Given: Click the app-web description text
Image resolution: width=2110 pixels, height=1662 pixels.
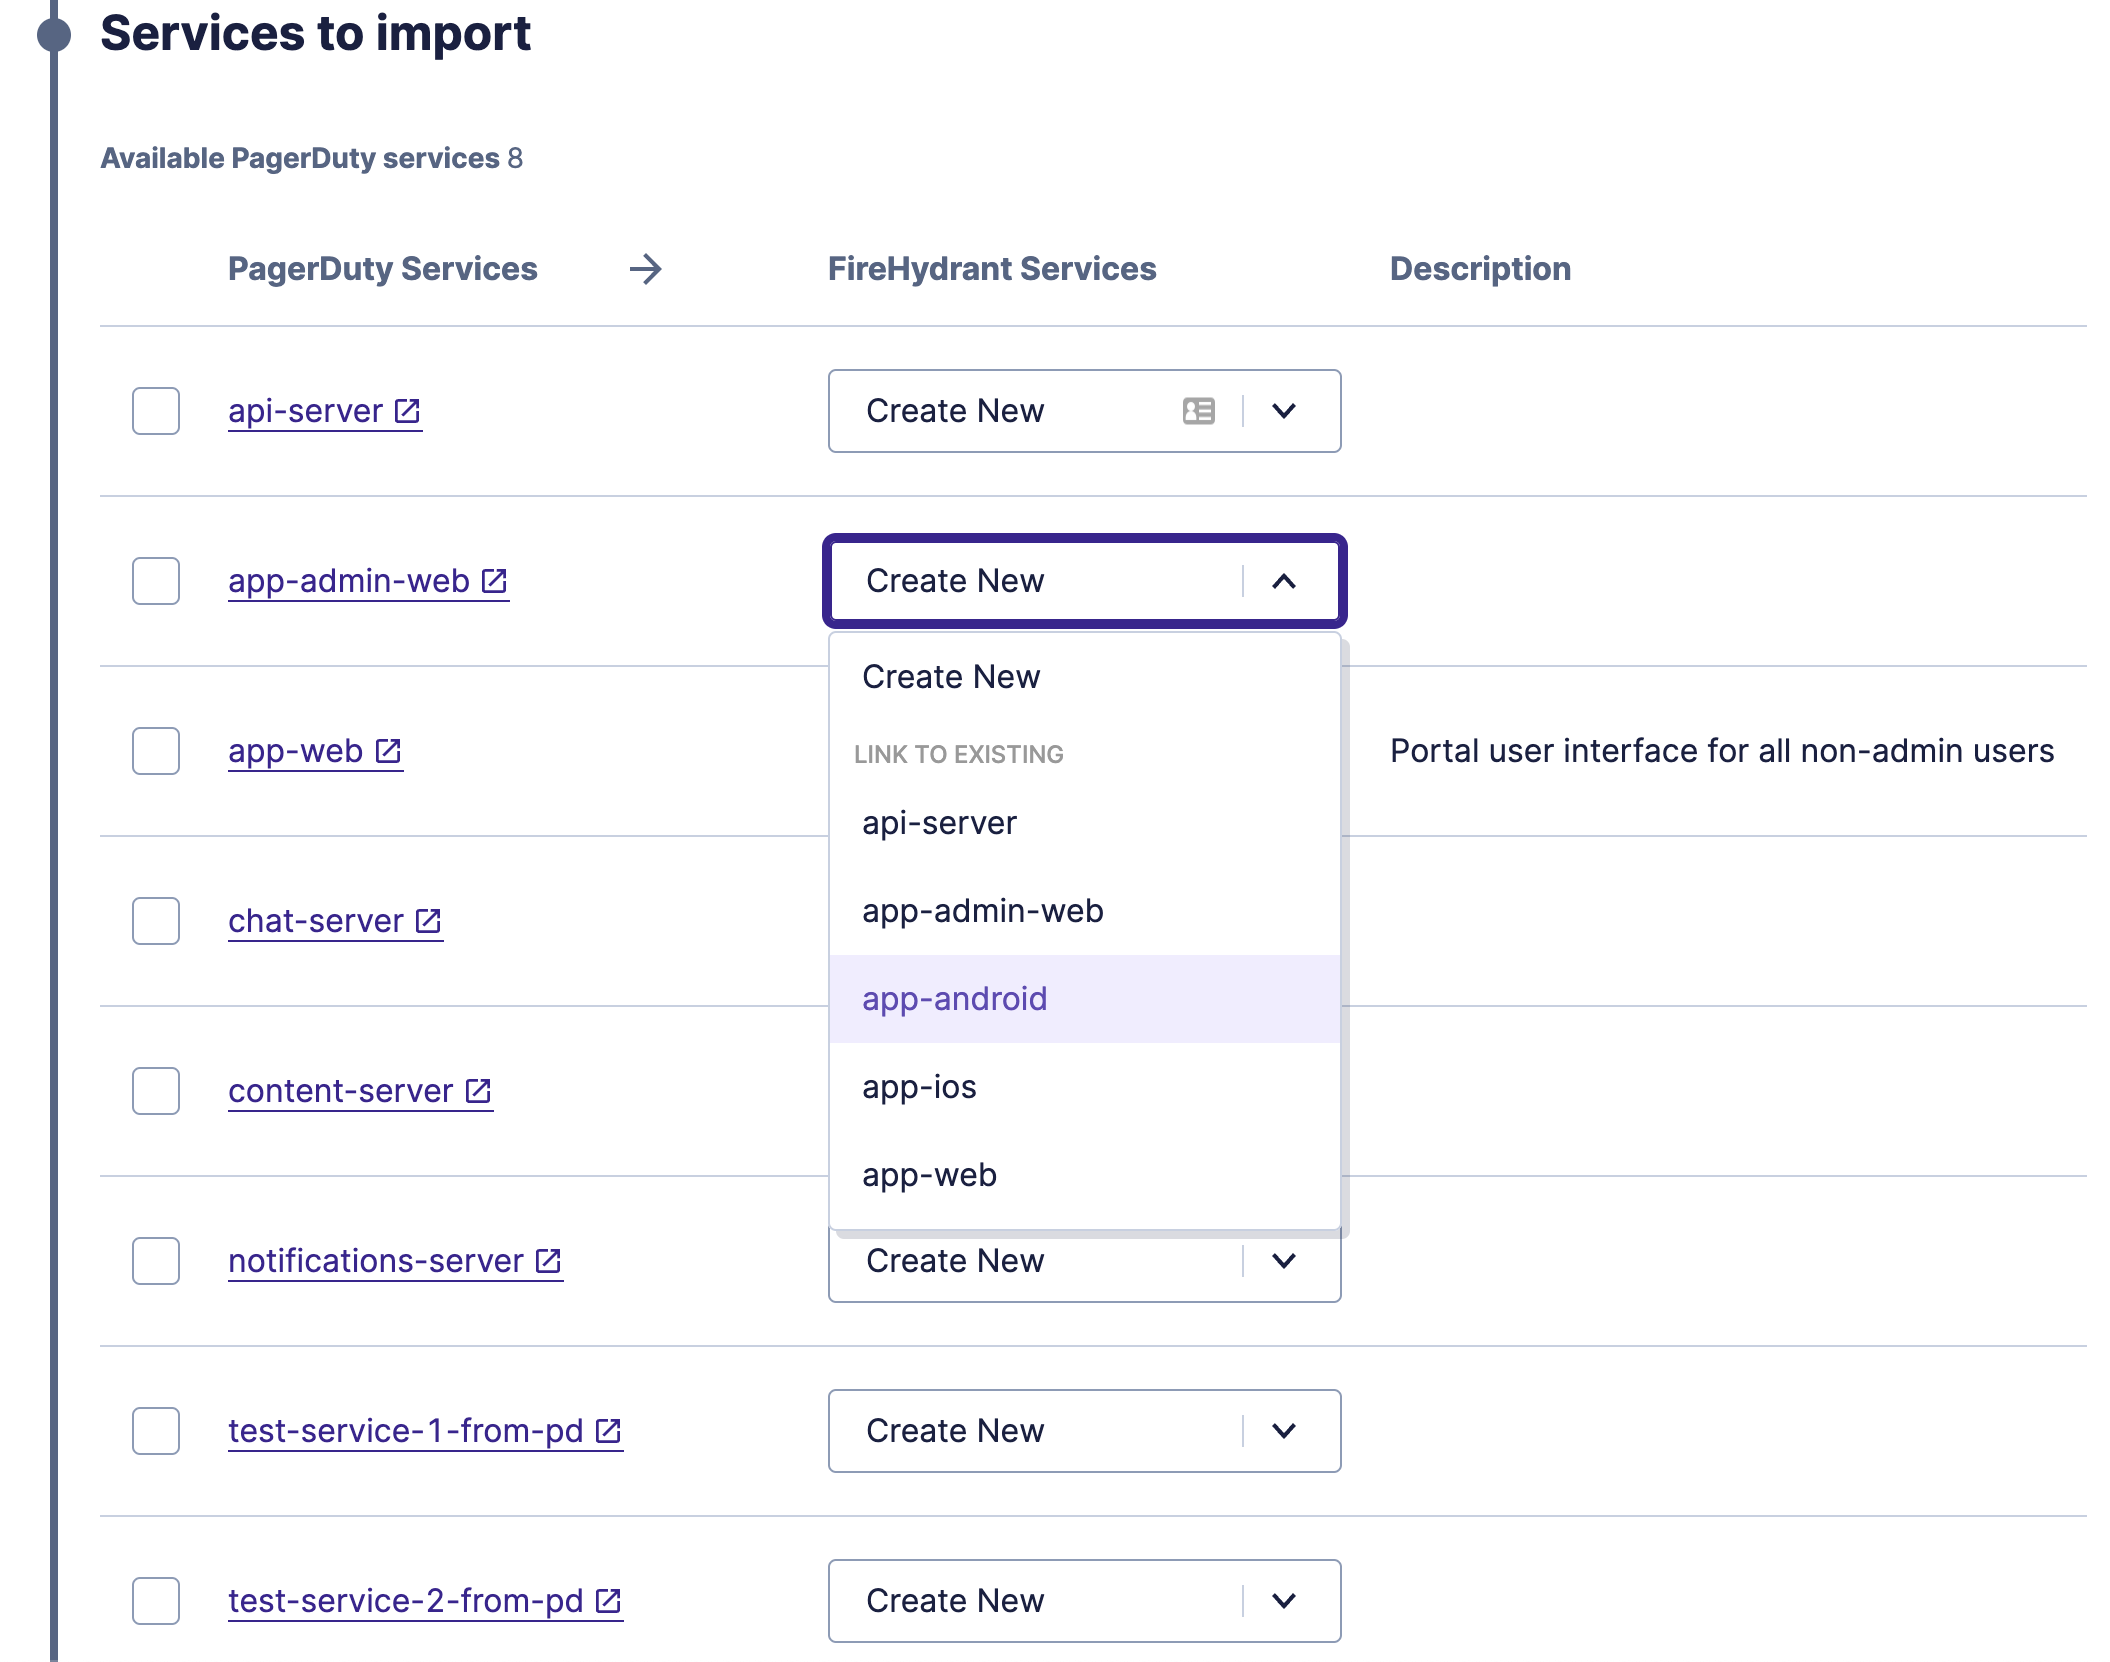Looking at the screenshot, I should (x=1722, y=751).
